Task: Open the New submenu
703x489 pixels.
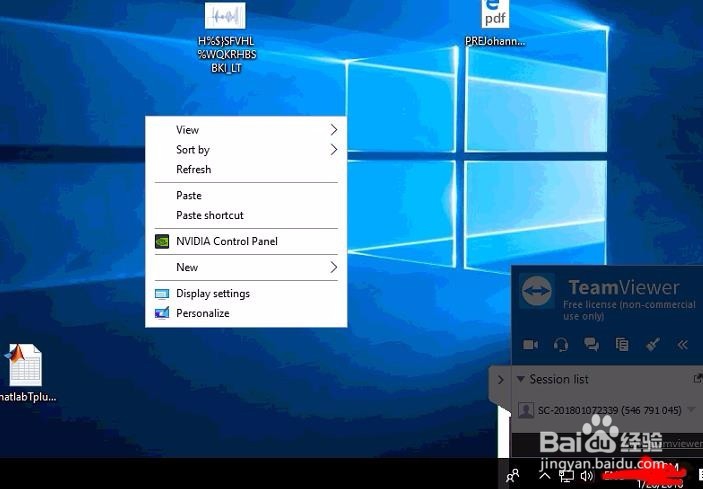Action: (x=246, y=267)
